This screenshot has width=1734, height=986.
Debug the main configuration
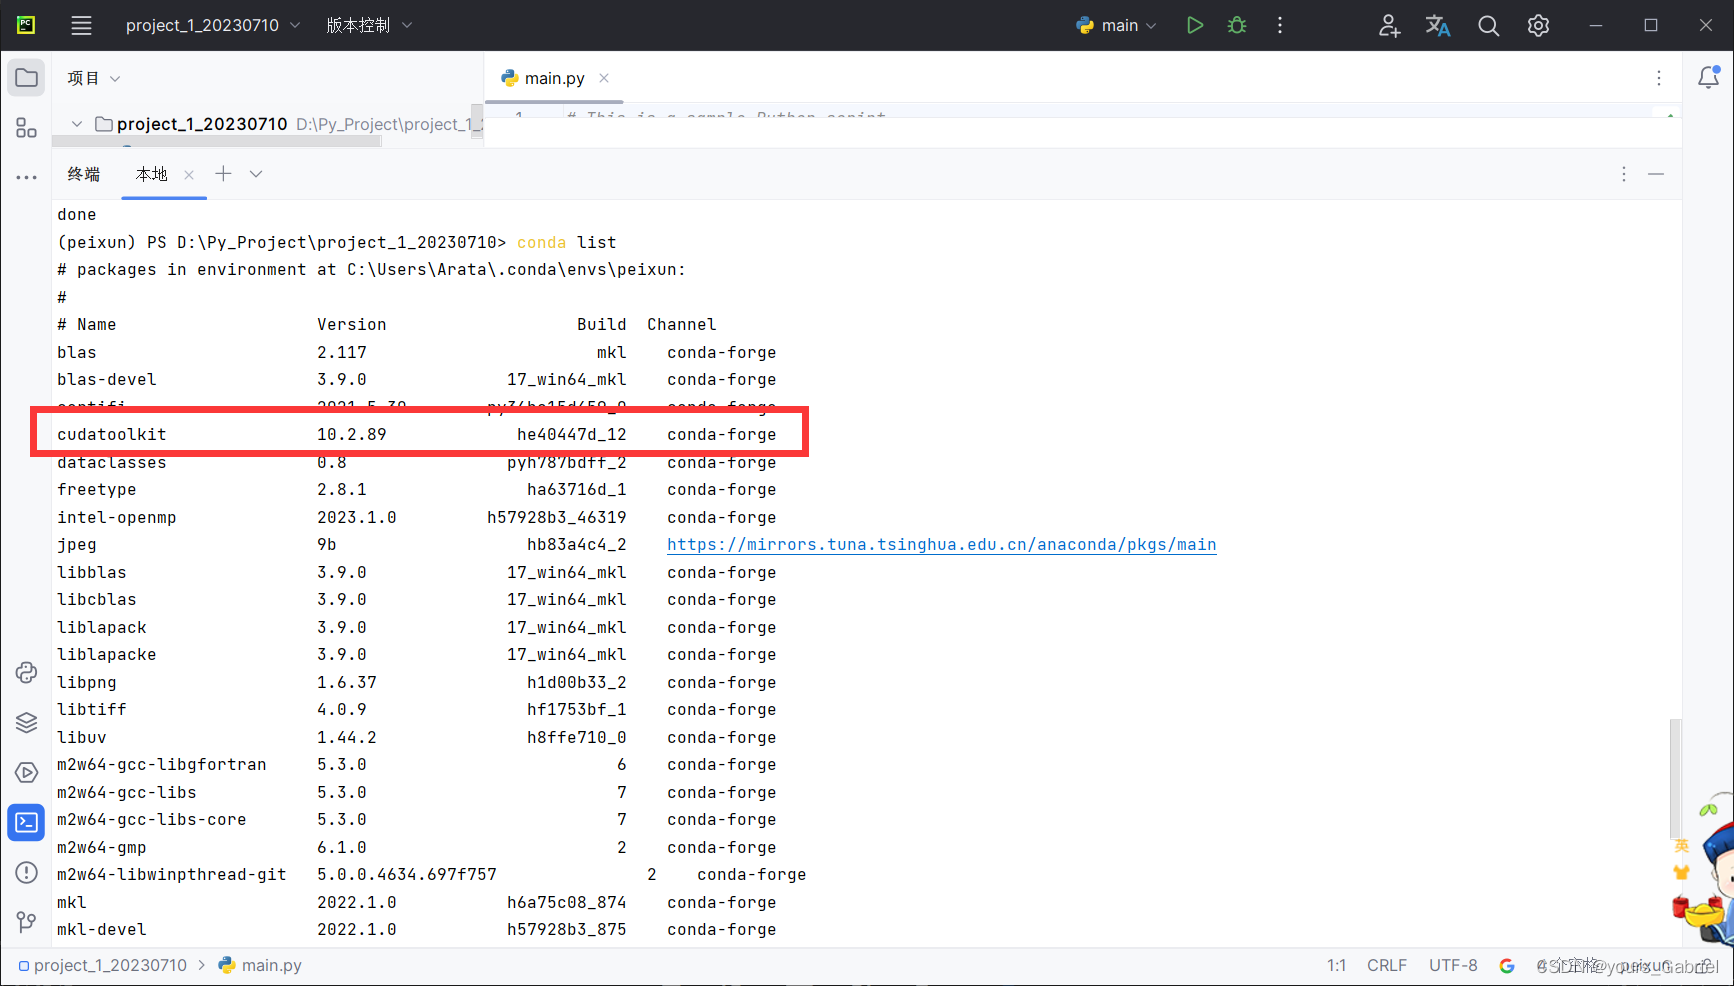coord(1237,26)
